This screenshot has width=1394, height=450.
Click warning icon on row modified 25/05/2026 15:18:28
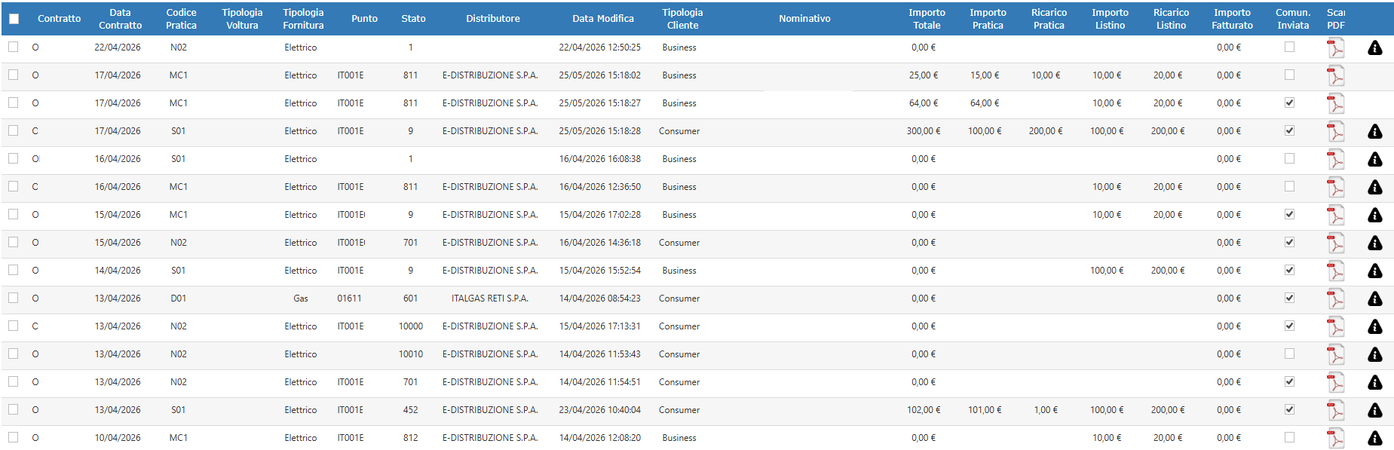pyautogui.click(x=1375, y=132)
